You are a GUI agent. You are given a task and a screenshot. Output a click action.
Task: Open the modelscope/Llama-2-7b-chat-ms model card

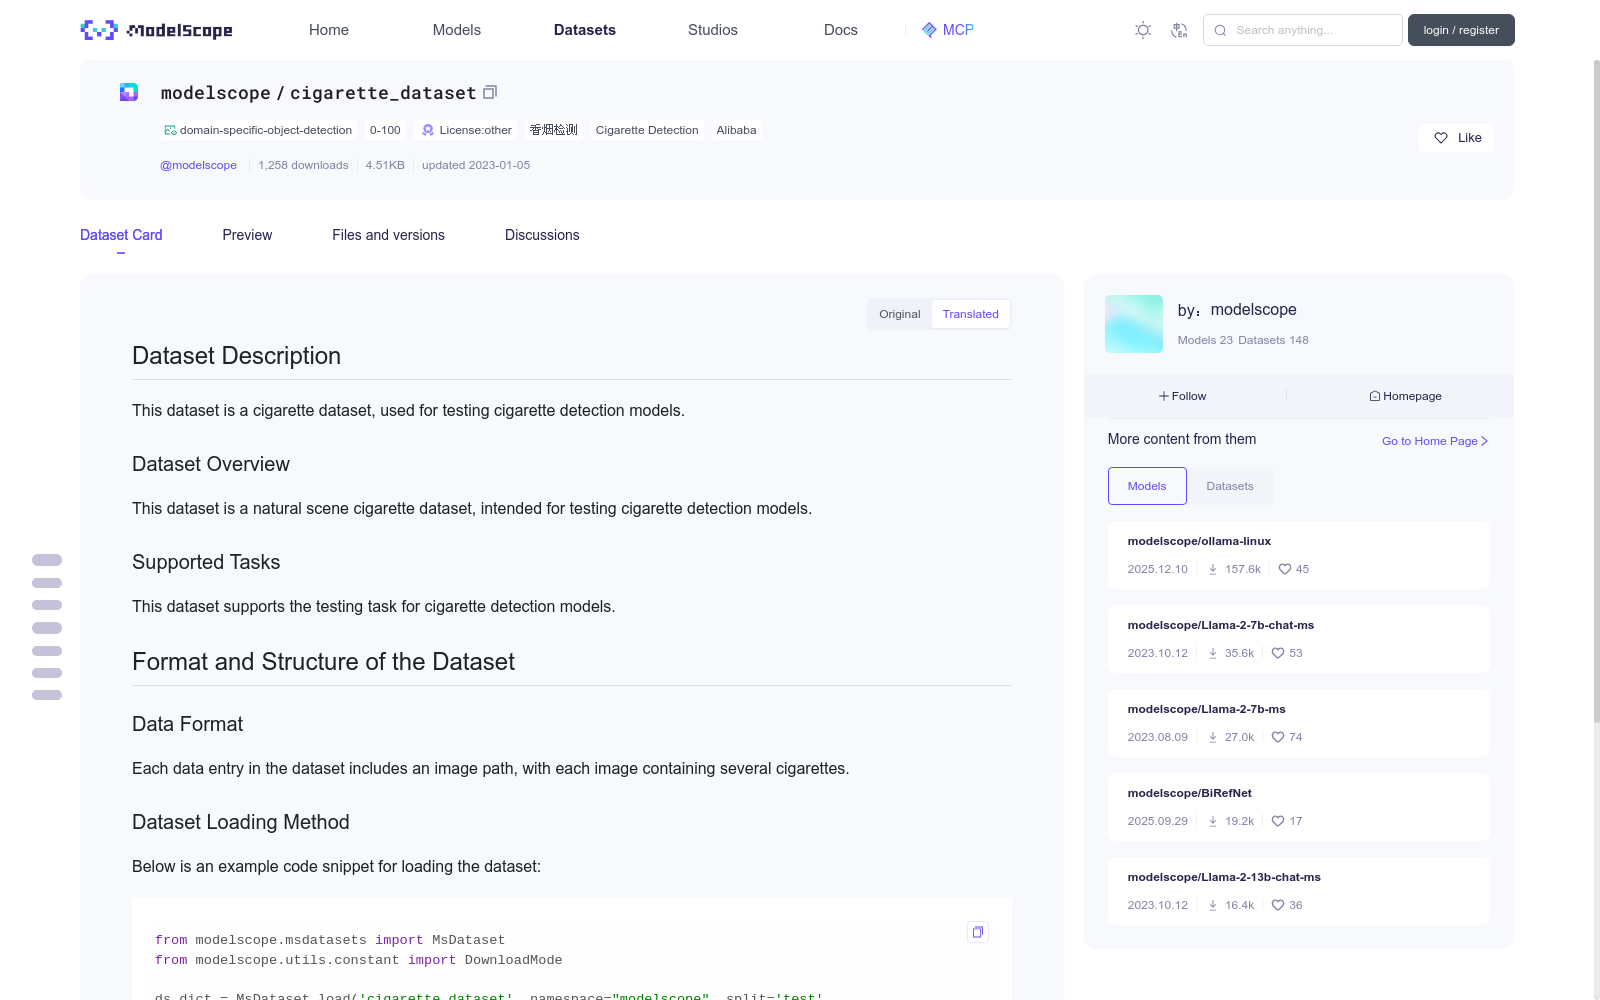pyautogui.click(x=1298, y=639)
